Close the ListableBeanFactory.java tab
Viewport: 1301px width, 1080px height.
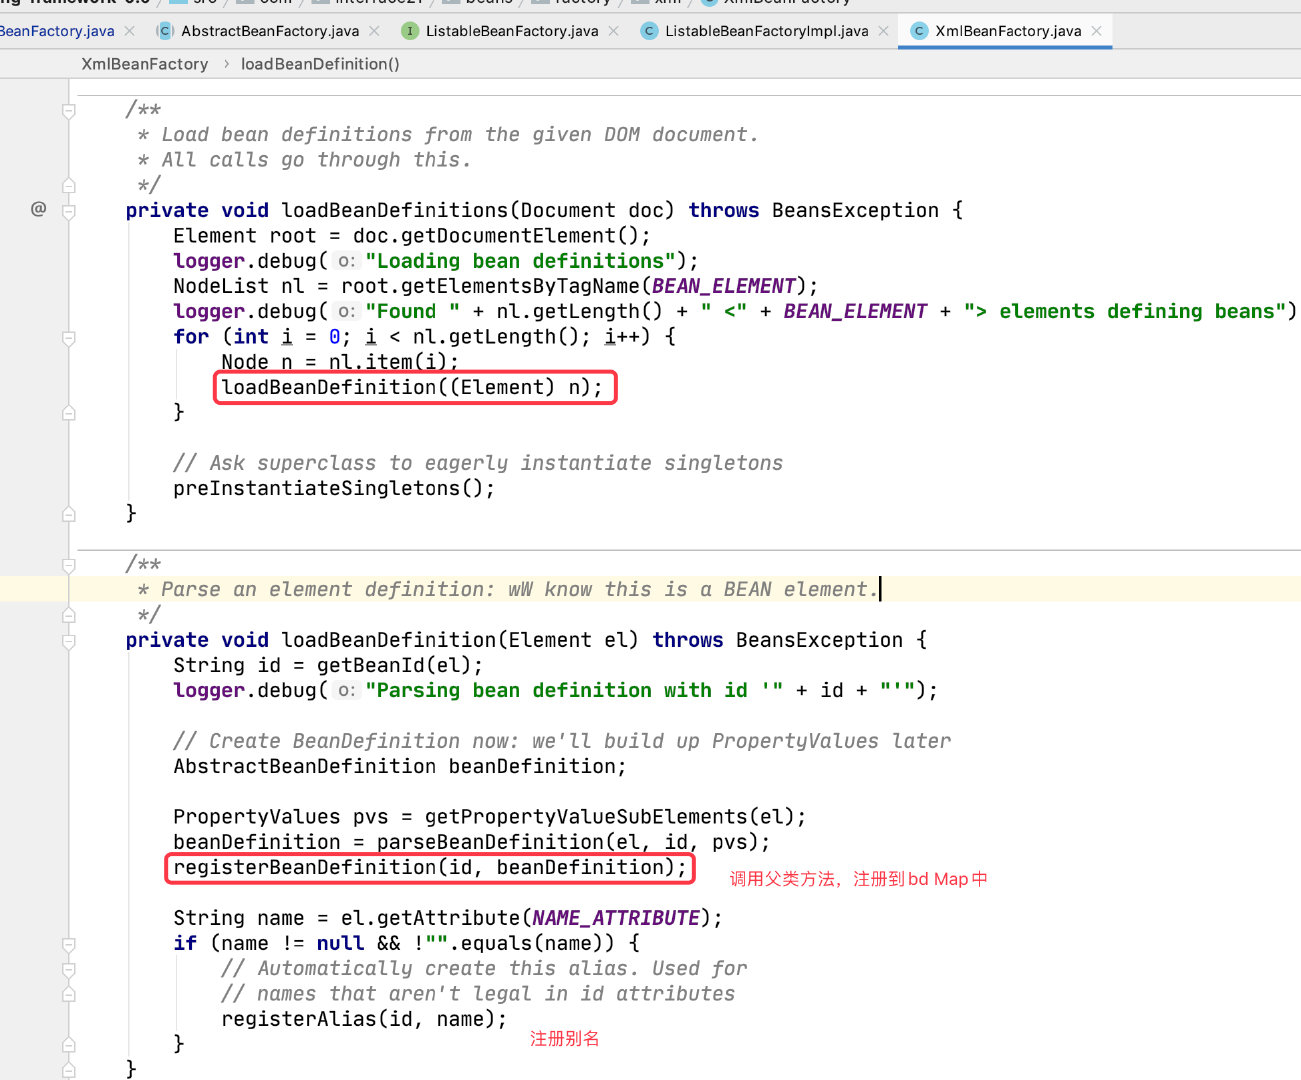click(613, 31)
